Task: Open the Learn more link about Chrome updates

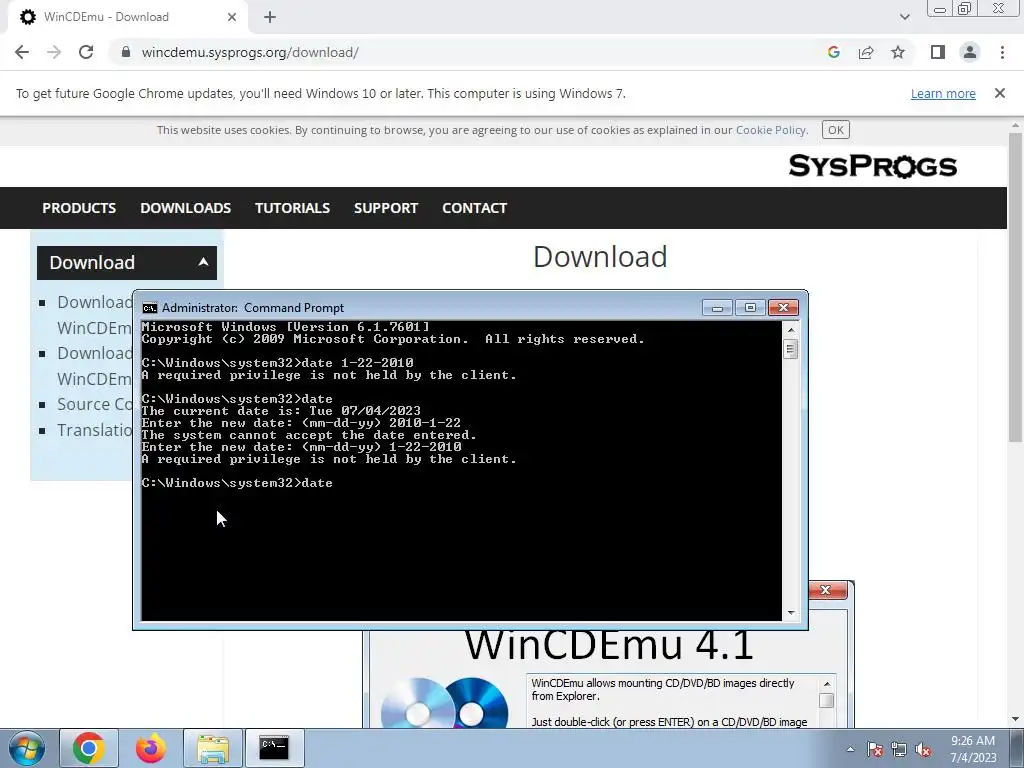Action: click(x=943, y=93)
